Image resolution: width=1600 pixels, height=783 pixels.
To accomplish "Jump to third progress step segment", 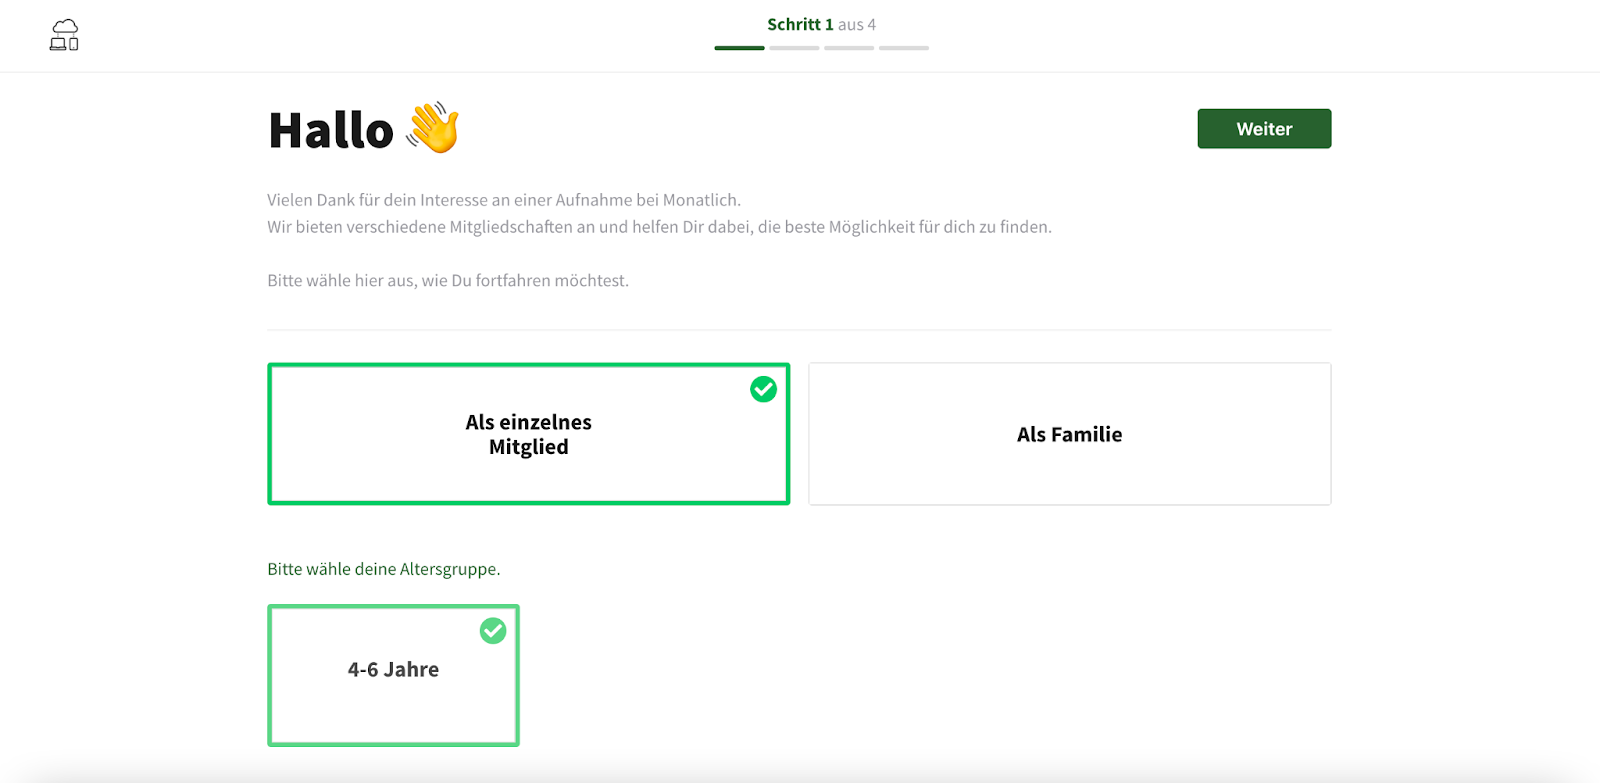I will point(849,48).
